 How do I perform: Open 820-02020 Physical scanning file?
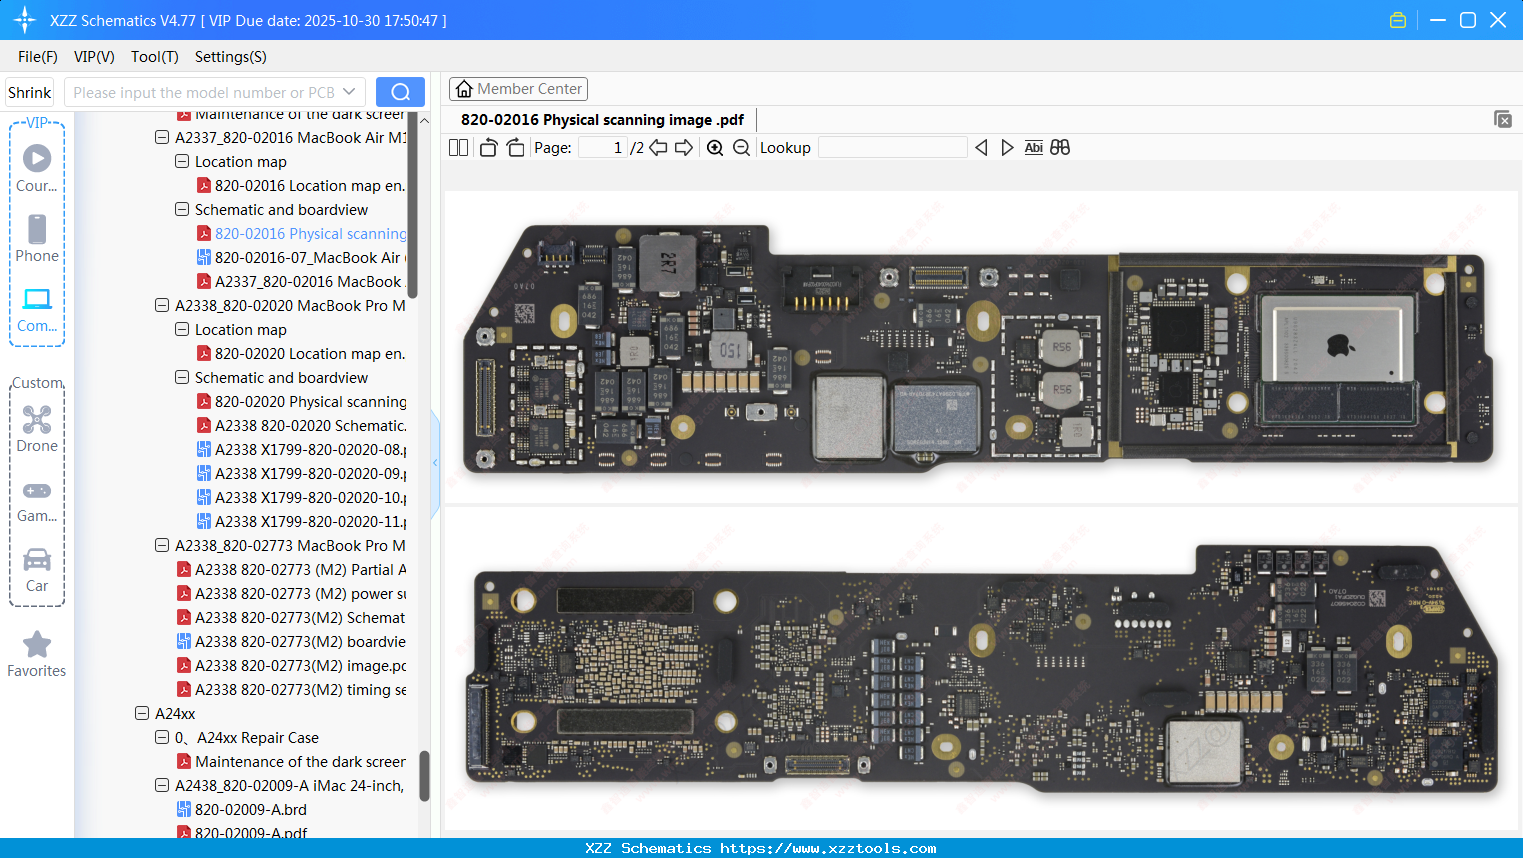(301, 402)
